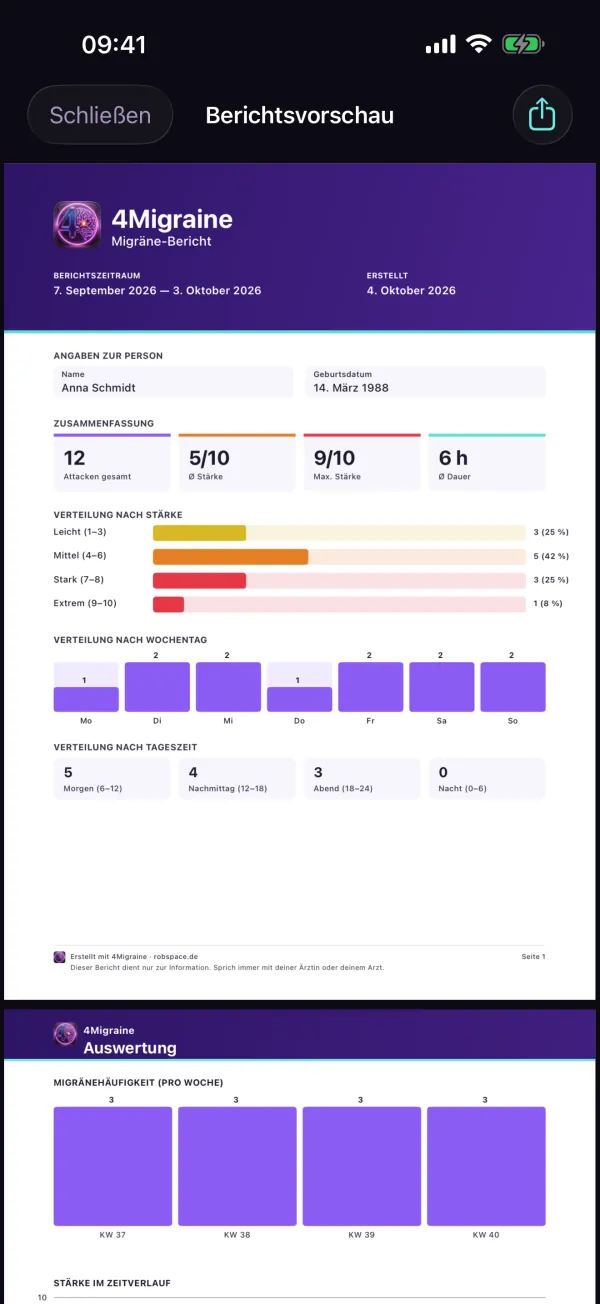Click the 09:41 clock in status bar
The image size is (600, 1304).
pos(114,45)
